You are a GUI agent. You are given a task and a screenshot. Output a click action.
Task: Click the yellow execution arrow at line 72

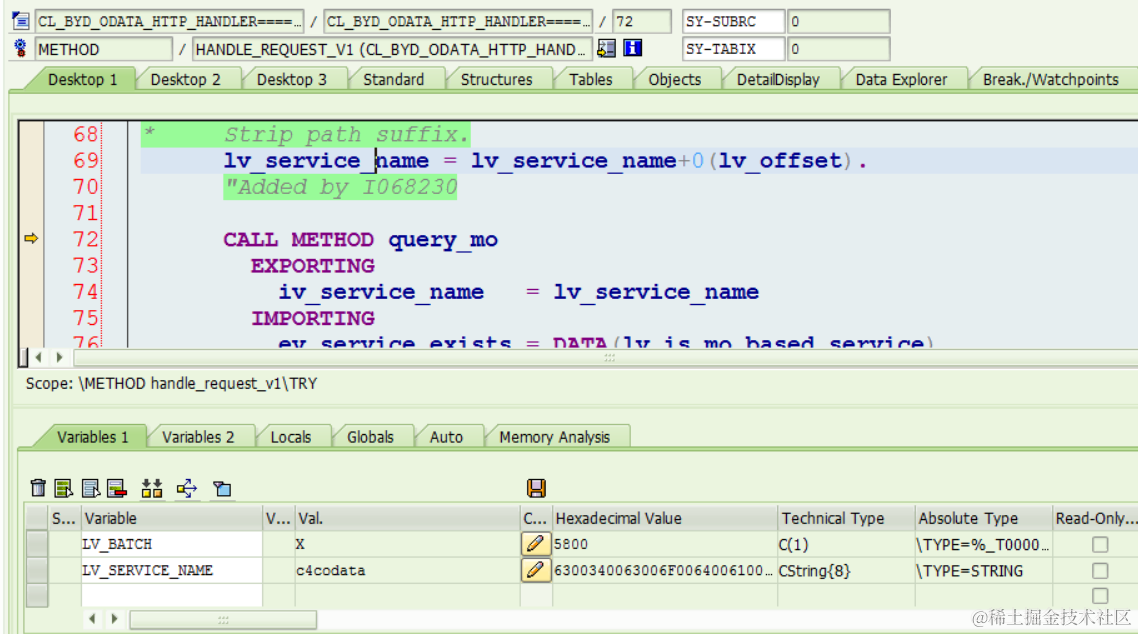30,238
